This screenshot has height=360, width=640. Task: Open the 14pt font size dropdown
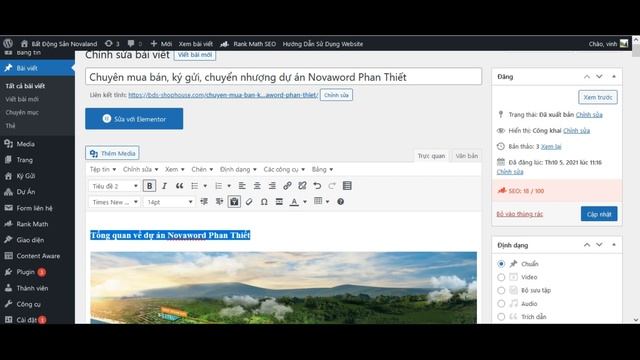click(x=169, y=202)
